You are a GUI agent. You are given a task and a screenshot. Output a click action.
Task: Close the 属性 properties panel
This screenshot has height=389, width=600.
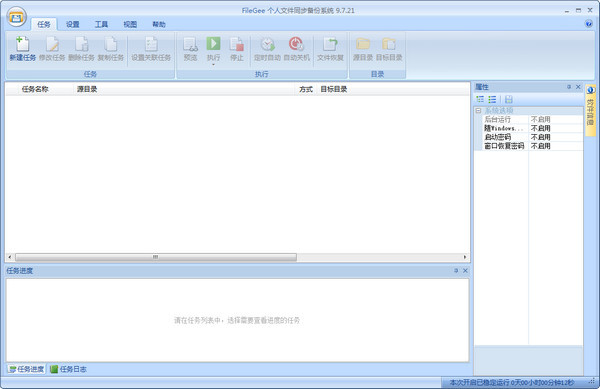[578, 87]
